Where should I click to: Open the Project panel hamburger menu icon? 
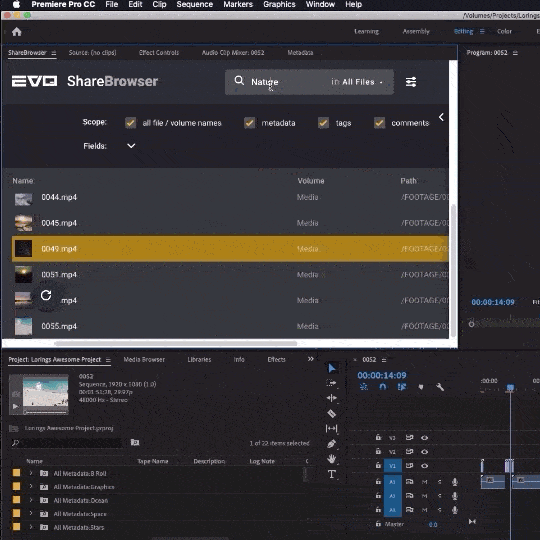pos(108,360)
